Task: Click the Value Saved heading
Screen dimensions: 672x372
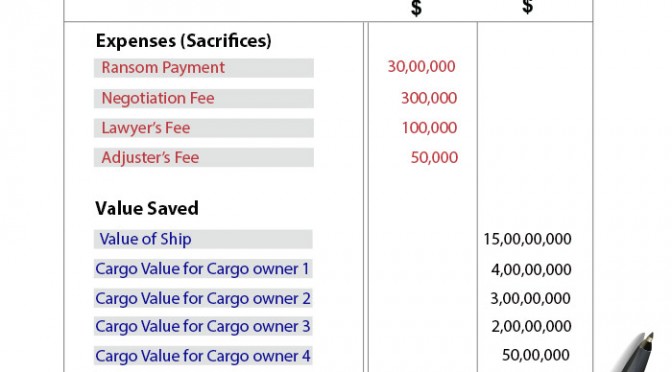Action: click(147, 208)
